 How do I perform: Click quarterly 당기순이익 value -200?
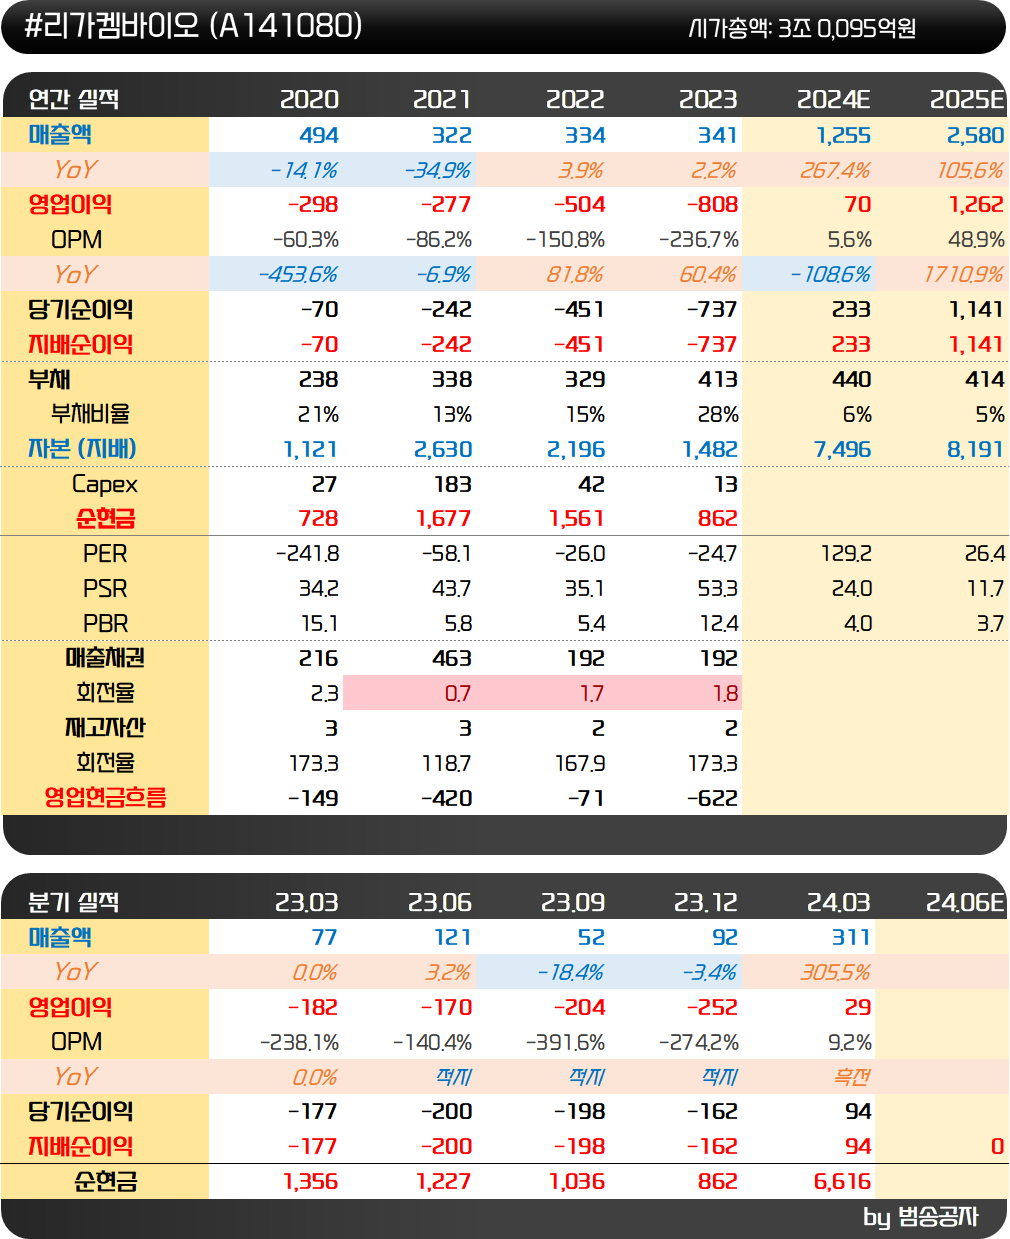click(x=446, y=1111)
